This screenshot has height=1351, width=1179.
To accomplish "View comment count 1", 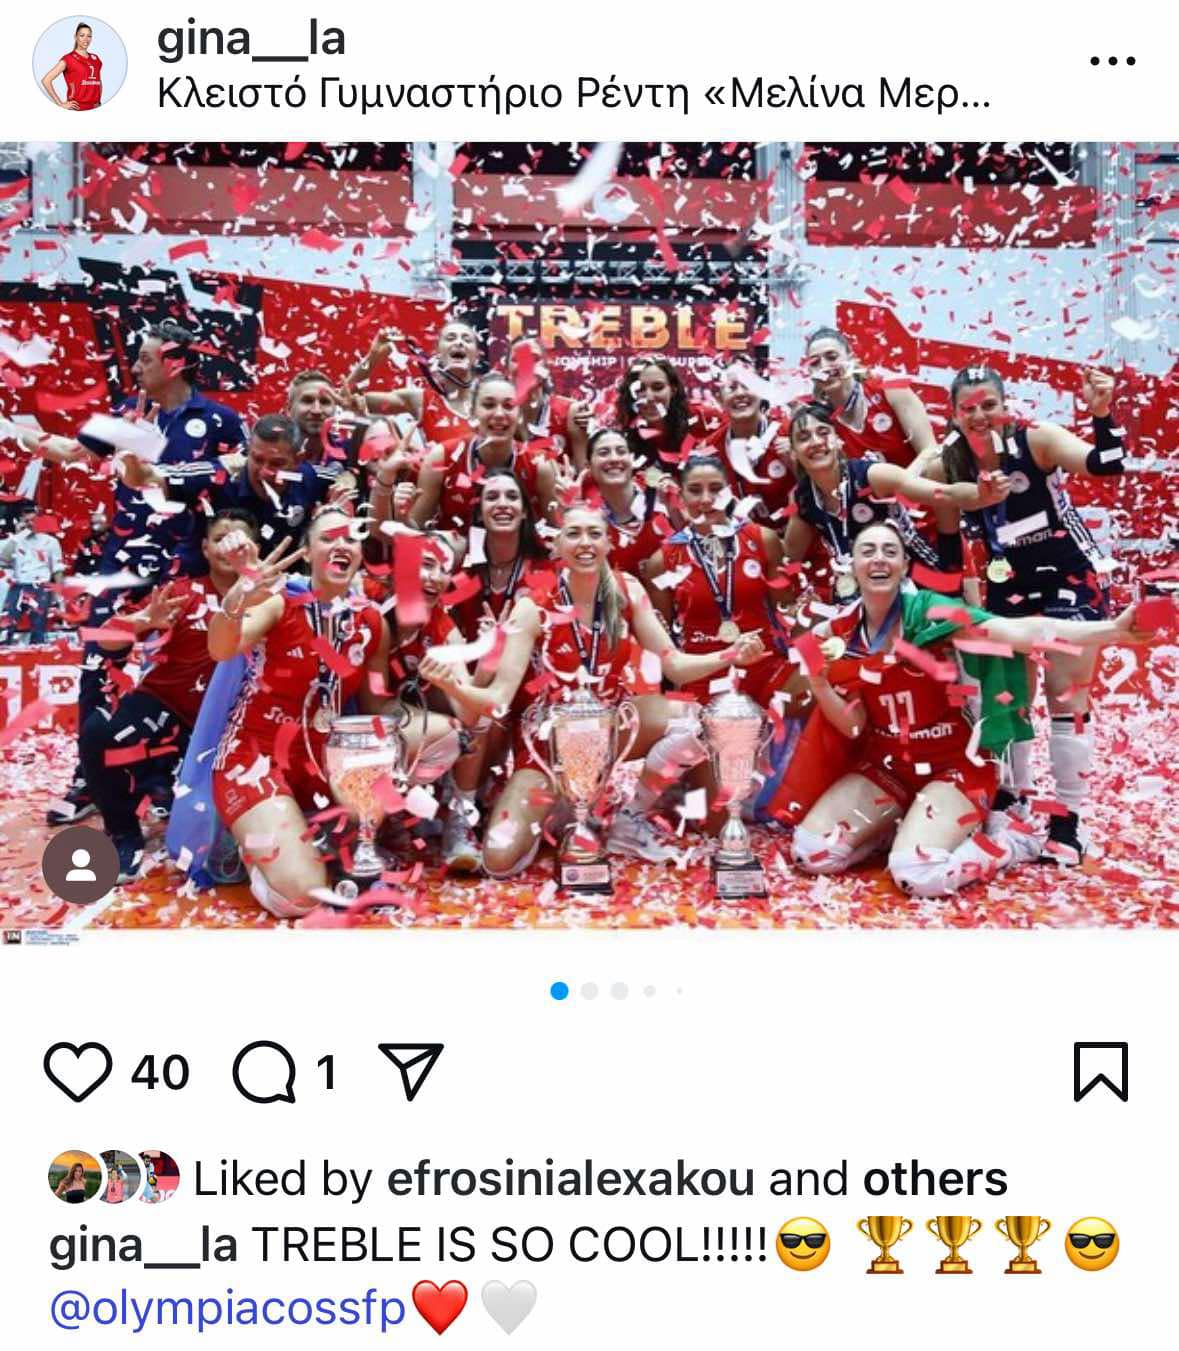I will pos(326,1073).
